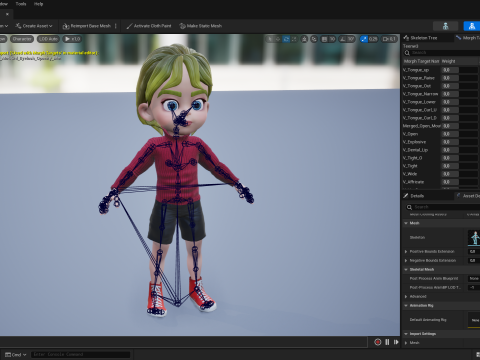The image size is (480, 360).
Task: Select the Scale tool in viewport toolbar
Action: (294, 39)
